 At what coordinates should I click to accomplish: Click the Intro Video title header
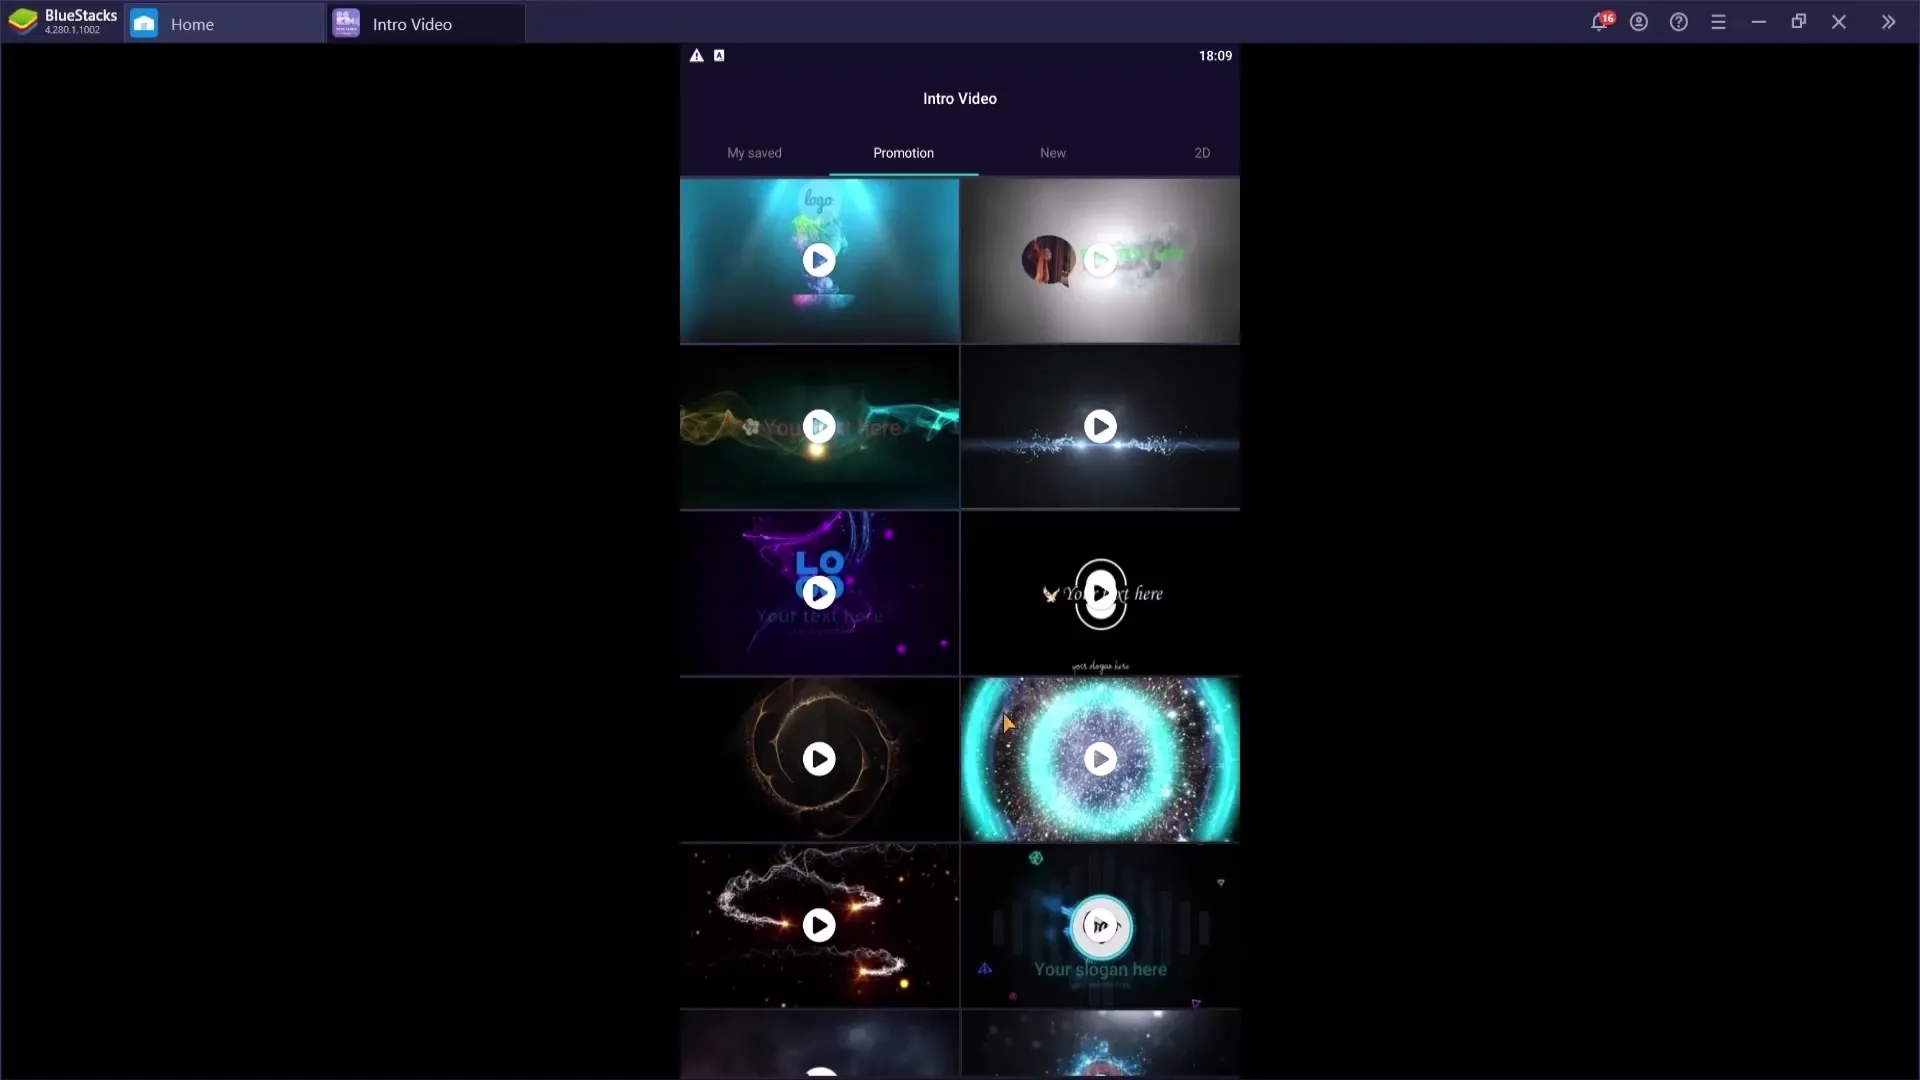point(960,98)
